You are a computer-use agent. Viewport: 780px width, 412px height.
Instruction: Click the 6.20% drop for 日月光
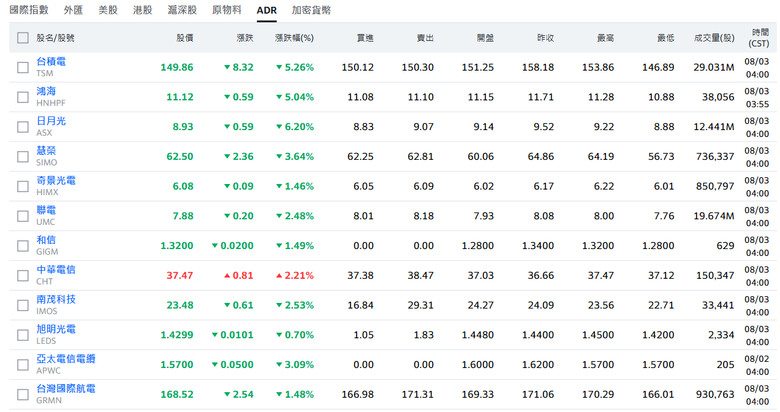(295, 127)
